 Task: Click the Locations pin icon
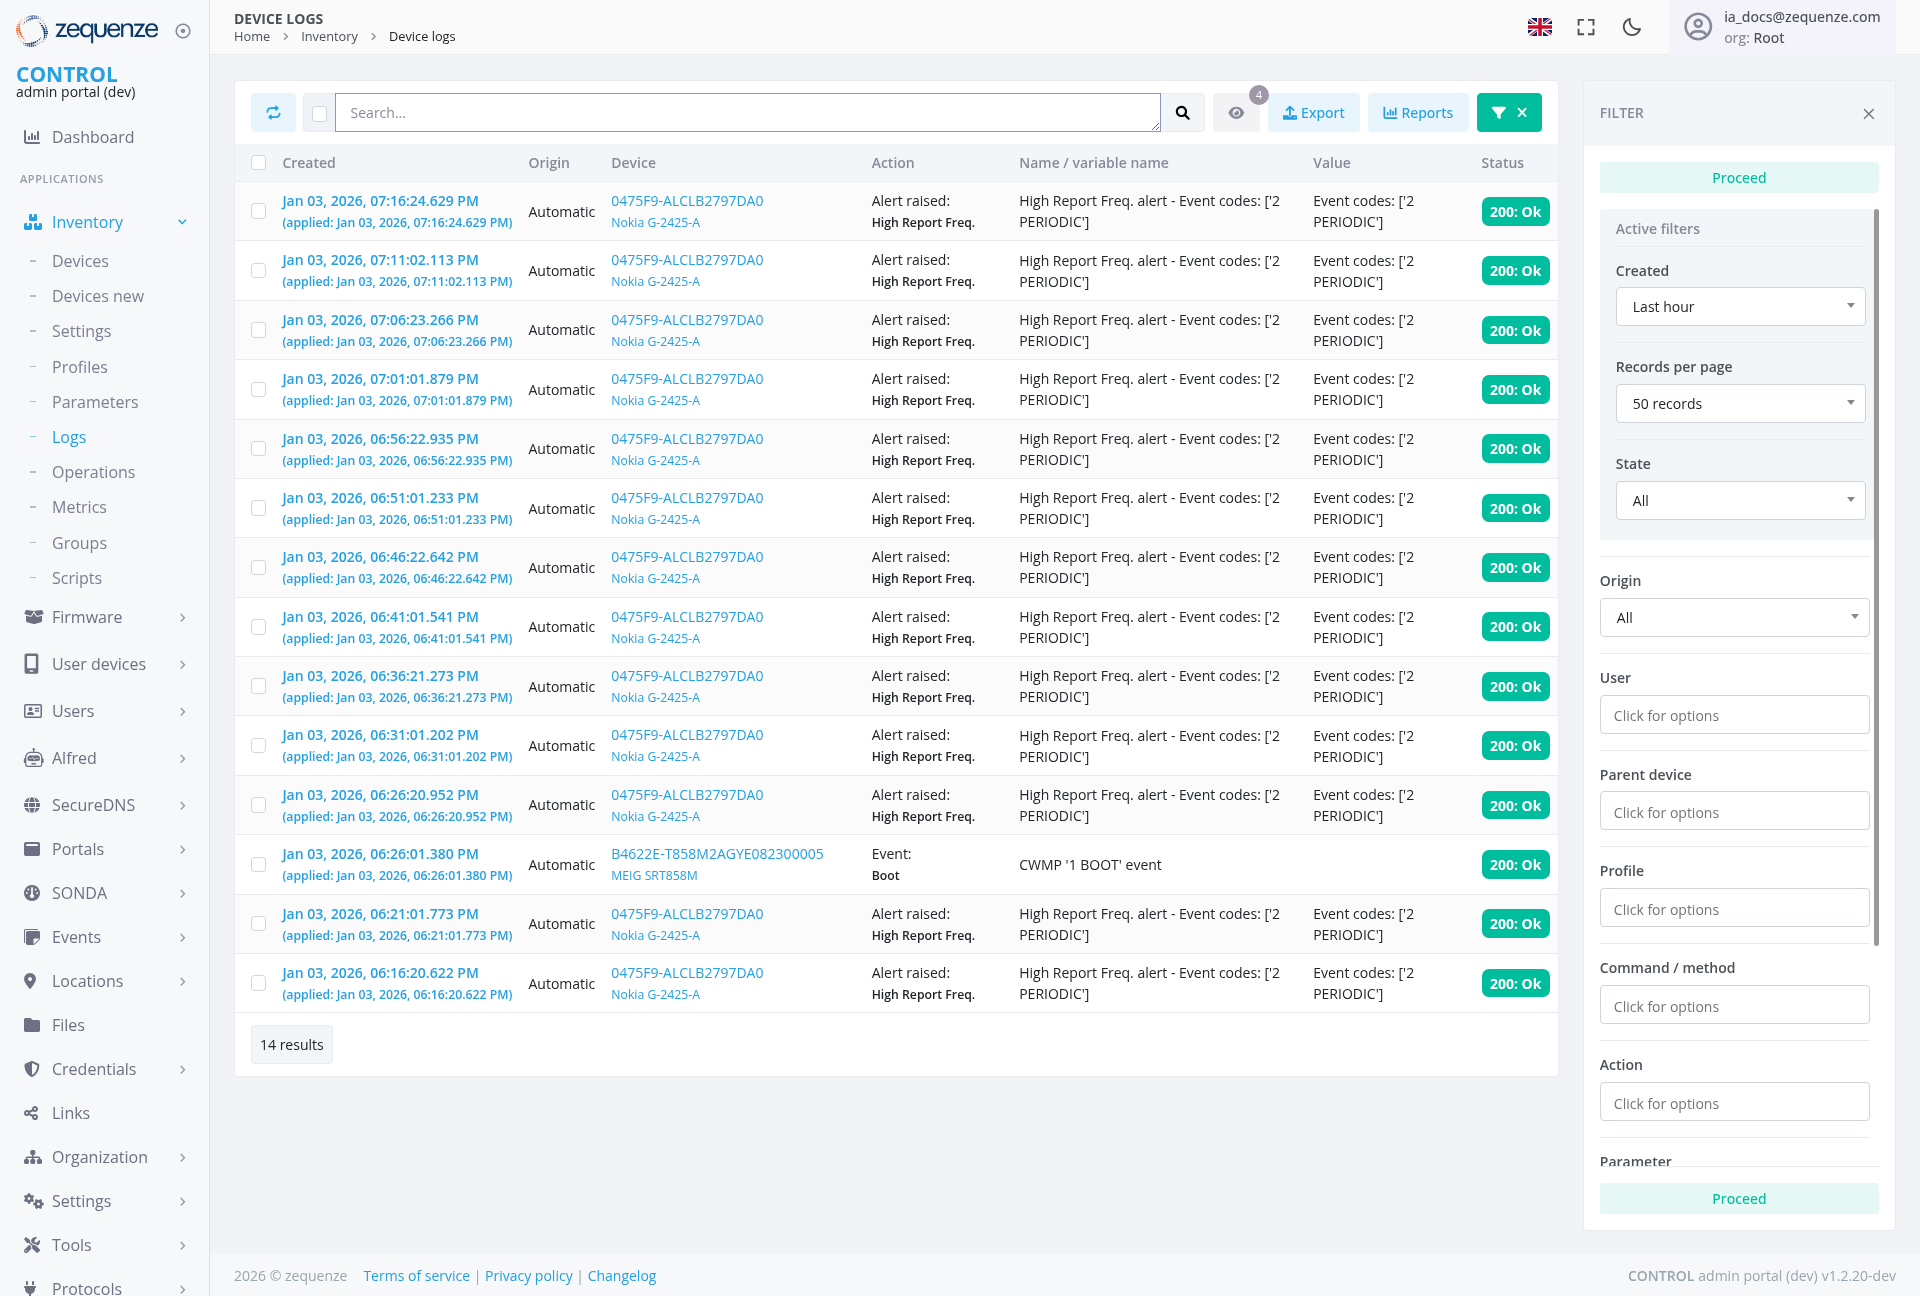coord(31,981)
